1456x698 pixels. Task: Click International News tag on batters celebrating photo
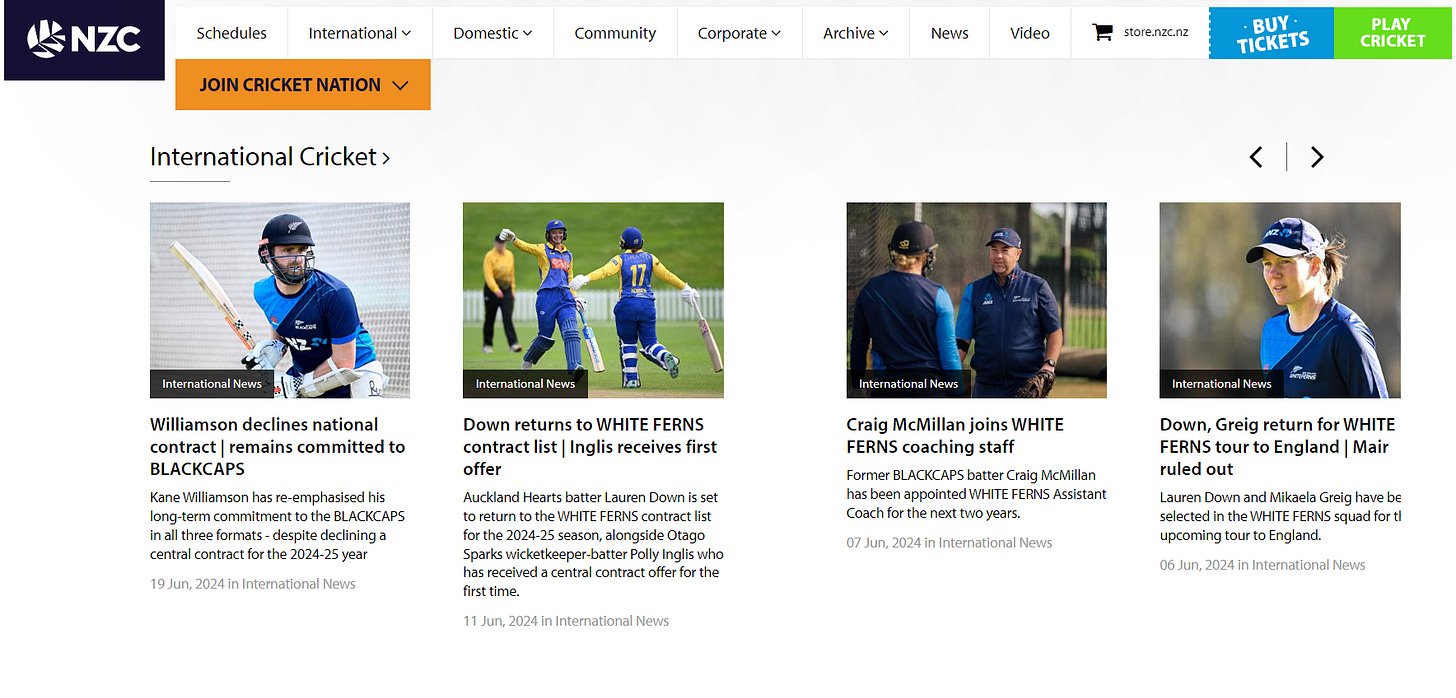(525, 384)
